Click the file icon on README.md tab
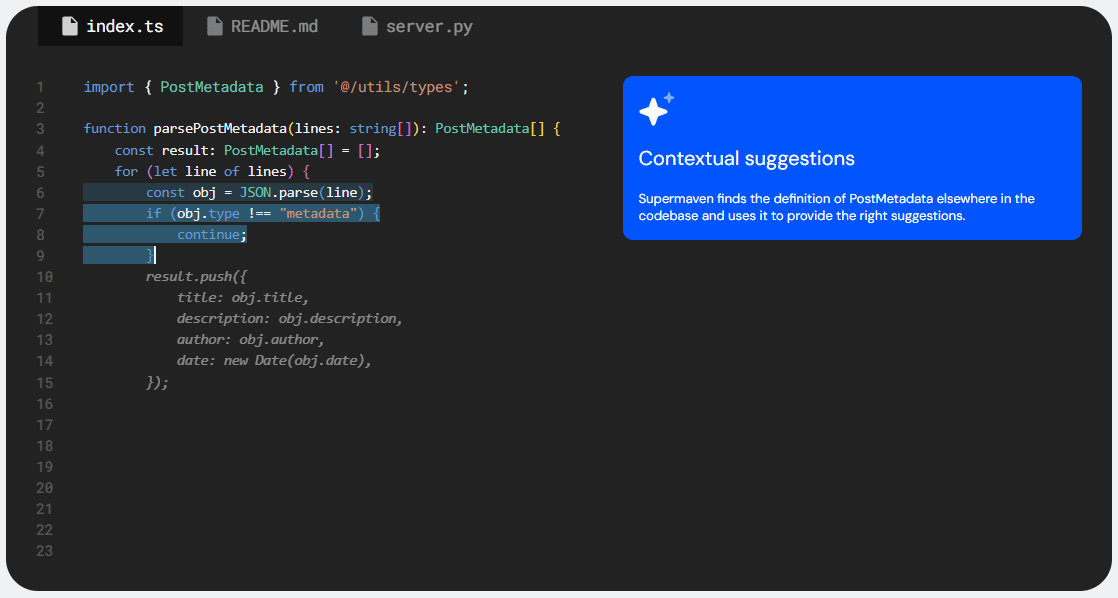This screenshot has width=1118, height=598. 215,26
